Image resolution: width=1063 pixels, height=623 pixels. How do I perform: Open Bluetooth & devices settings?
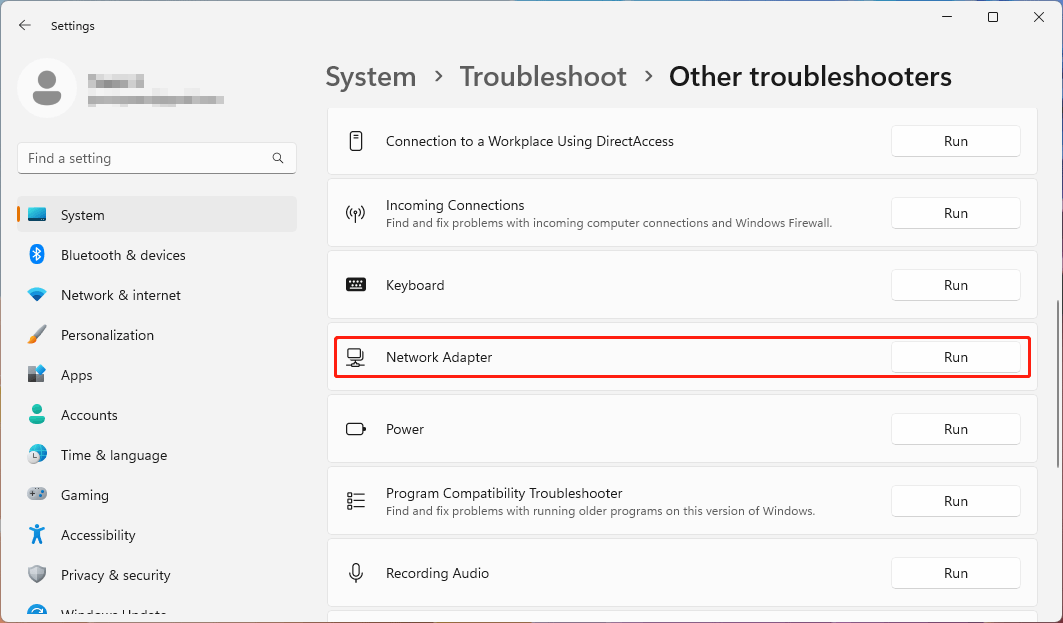click(x=157, y=255)
